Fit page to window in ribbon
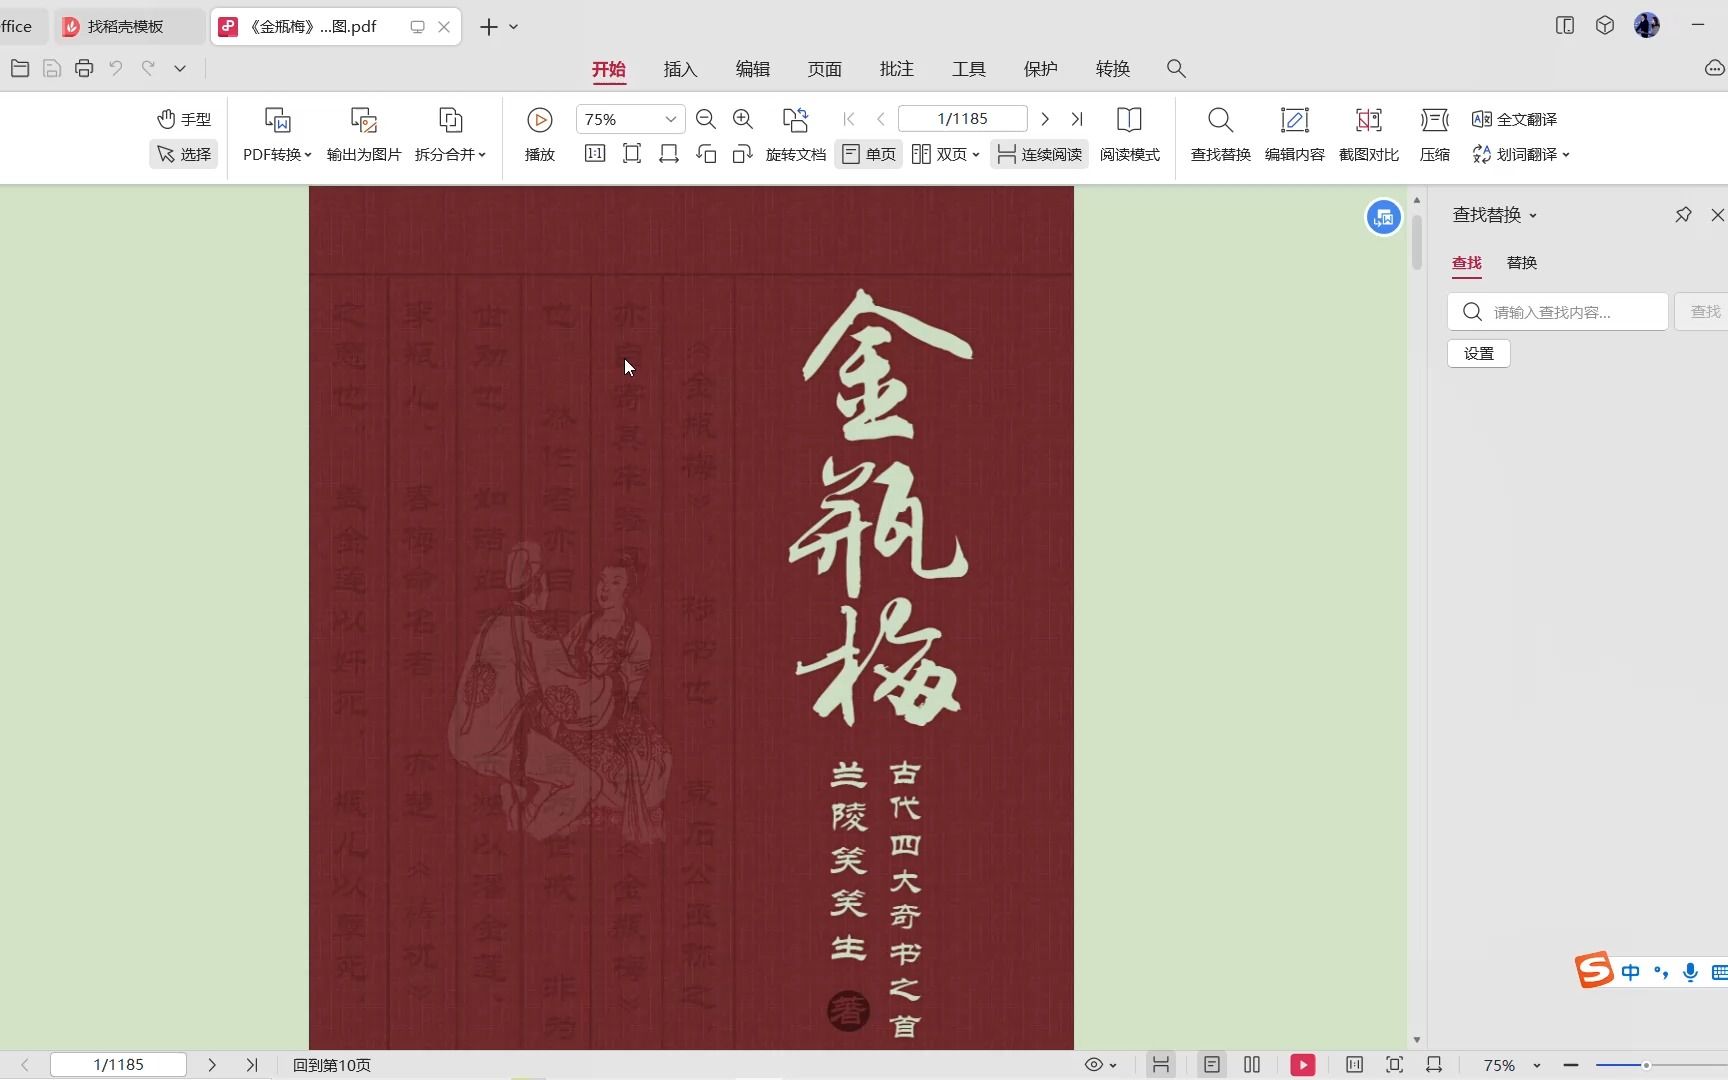 tap(632, 154)
